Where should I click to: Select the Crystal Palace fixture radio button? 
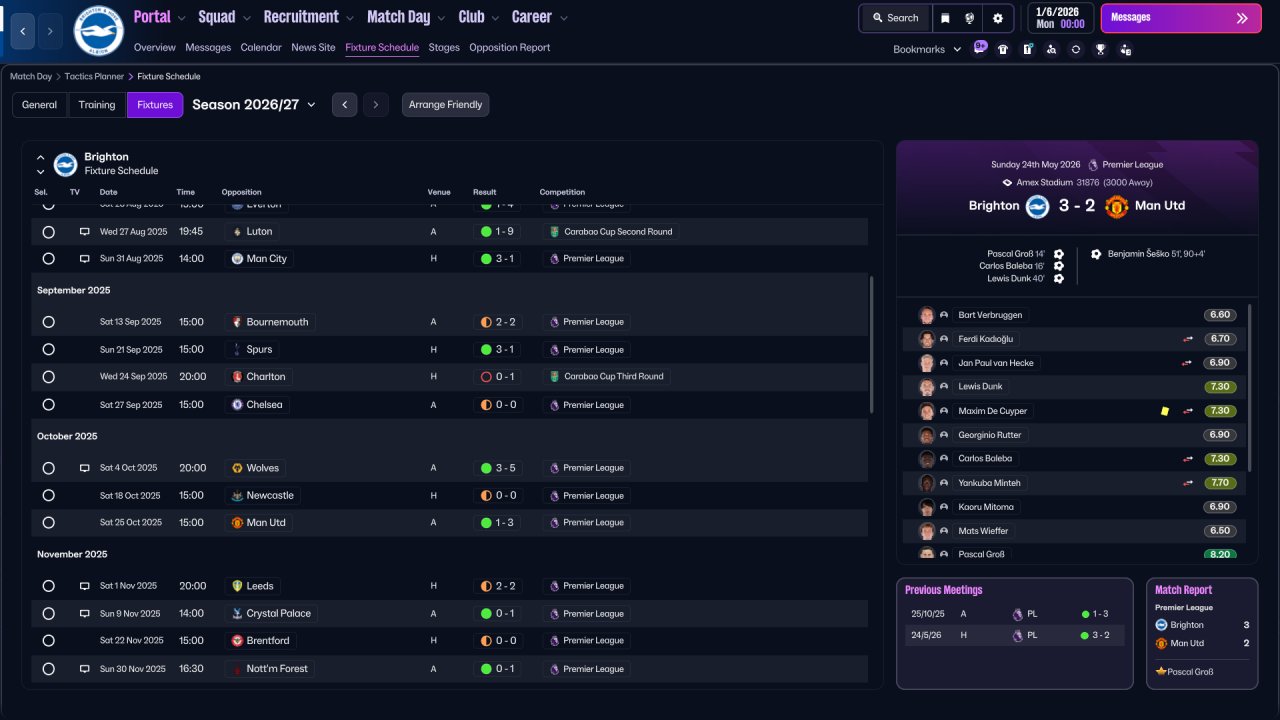[48, 614]
